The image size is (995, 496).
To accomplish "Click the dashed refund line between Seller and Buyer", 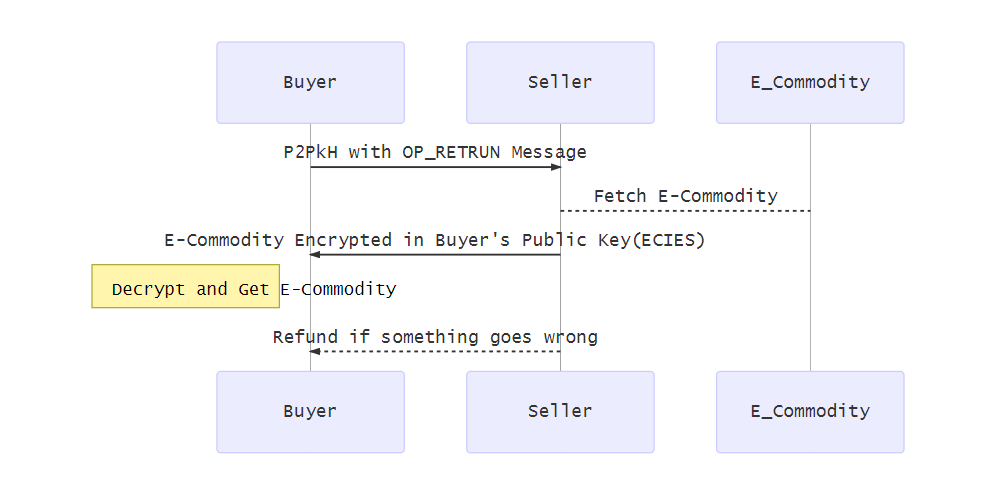I will 435,351.
